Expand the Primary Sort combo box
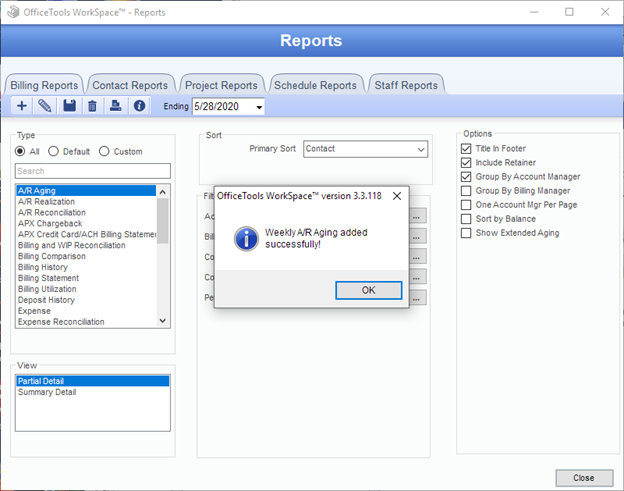The width and height of the screenshot is (624, 491). coord(421,149)
